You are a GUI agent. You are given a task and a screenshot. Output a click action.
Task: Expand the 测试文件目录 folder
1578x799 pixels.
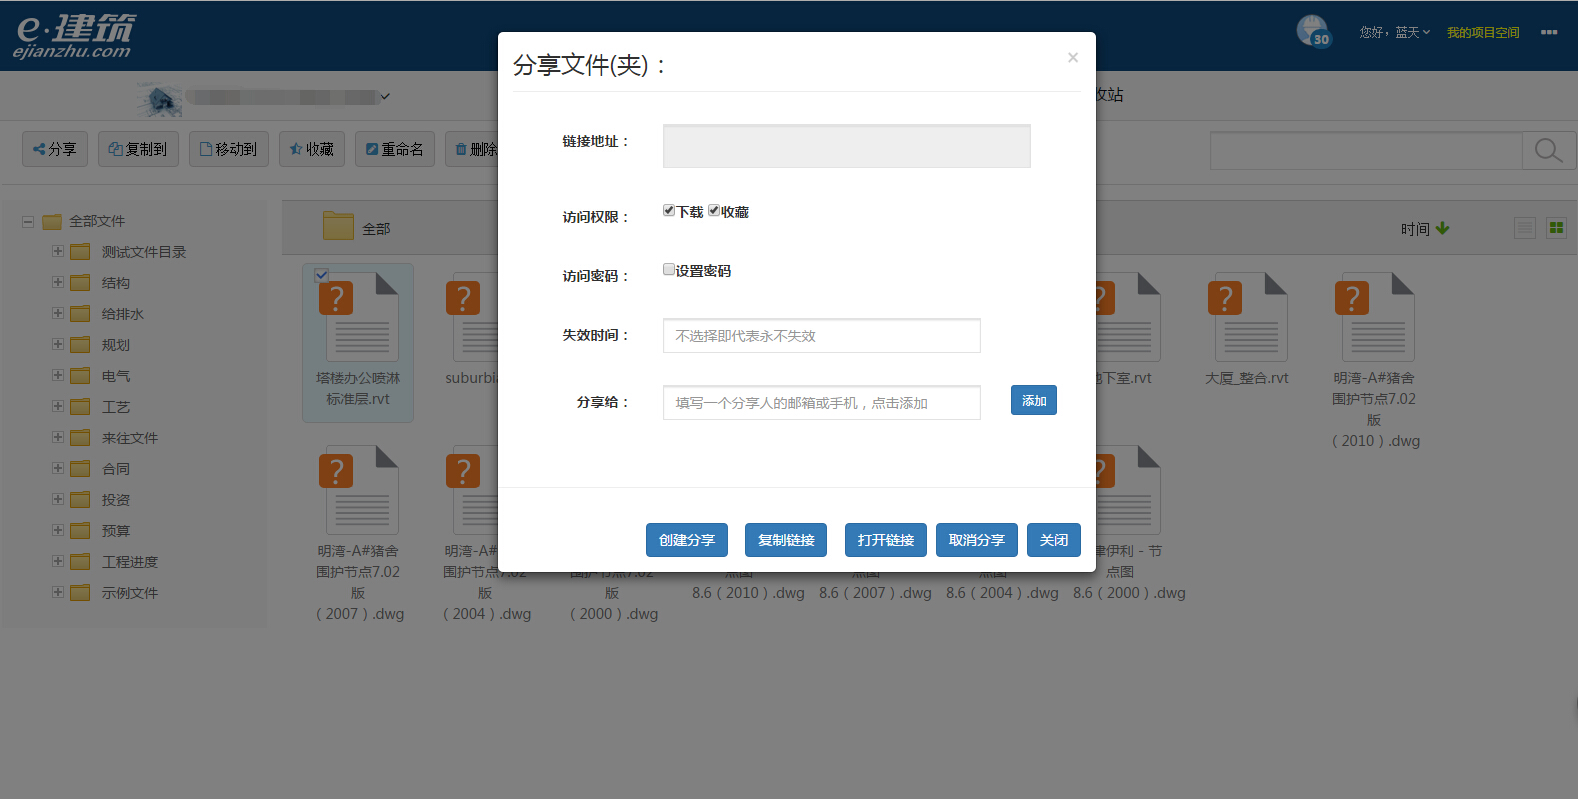click(x=58, y=251)
